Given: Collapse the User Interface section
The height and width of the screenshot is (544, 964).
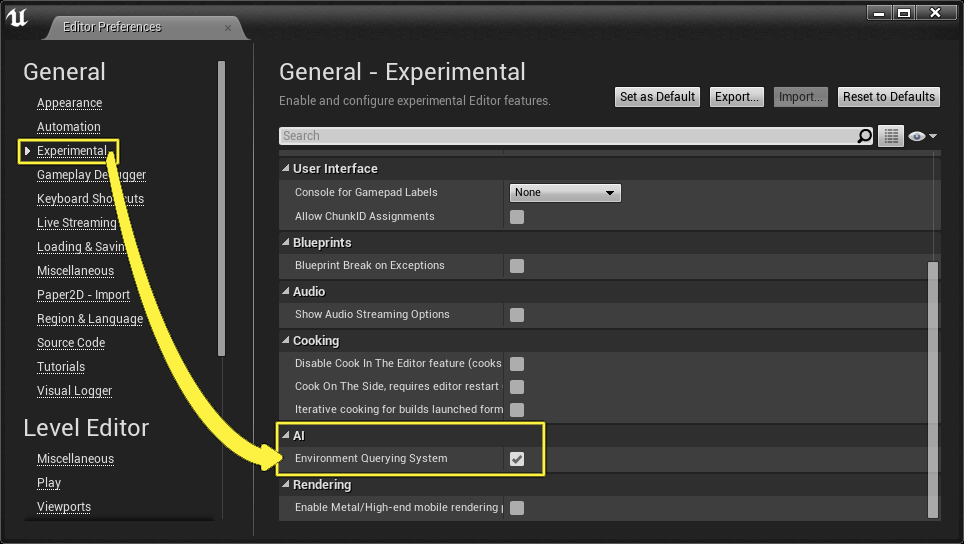Looking at the screenshot, I should point(285,169).
